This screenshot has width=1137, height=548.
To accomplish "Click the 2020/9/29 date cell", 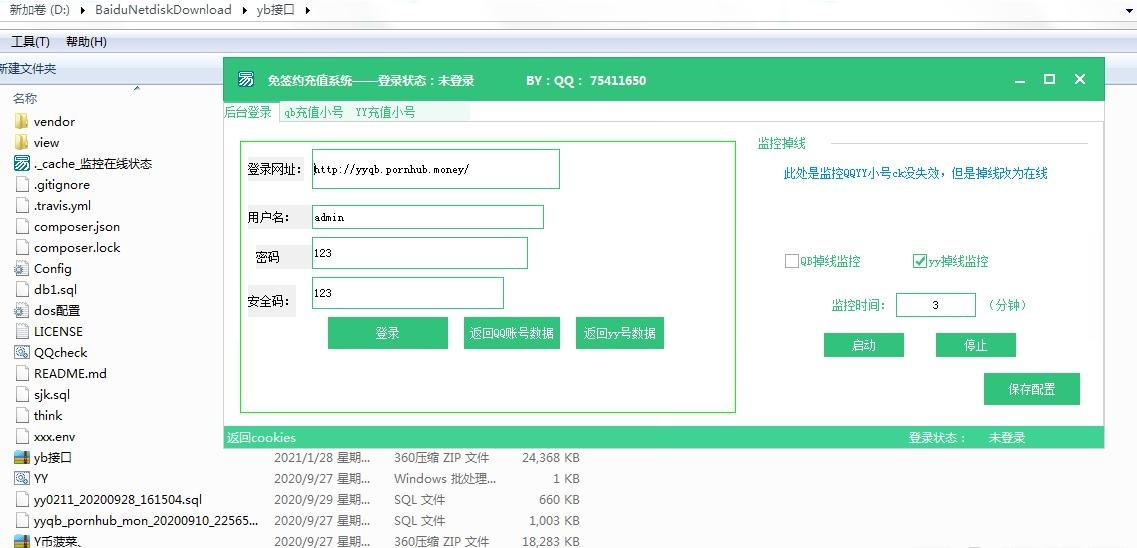I will pos(322,500).
